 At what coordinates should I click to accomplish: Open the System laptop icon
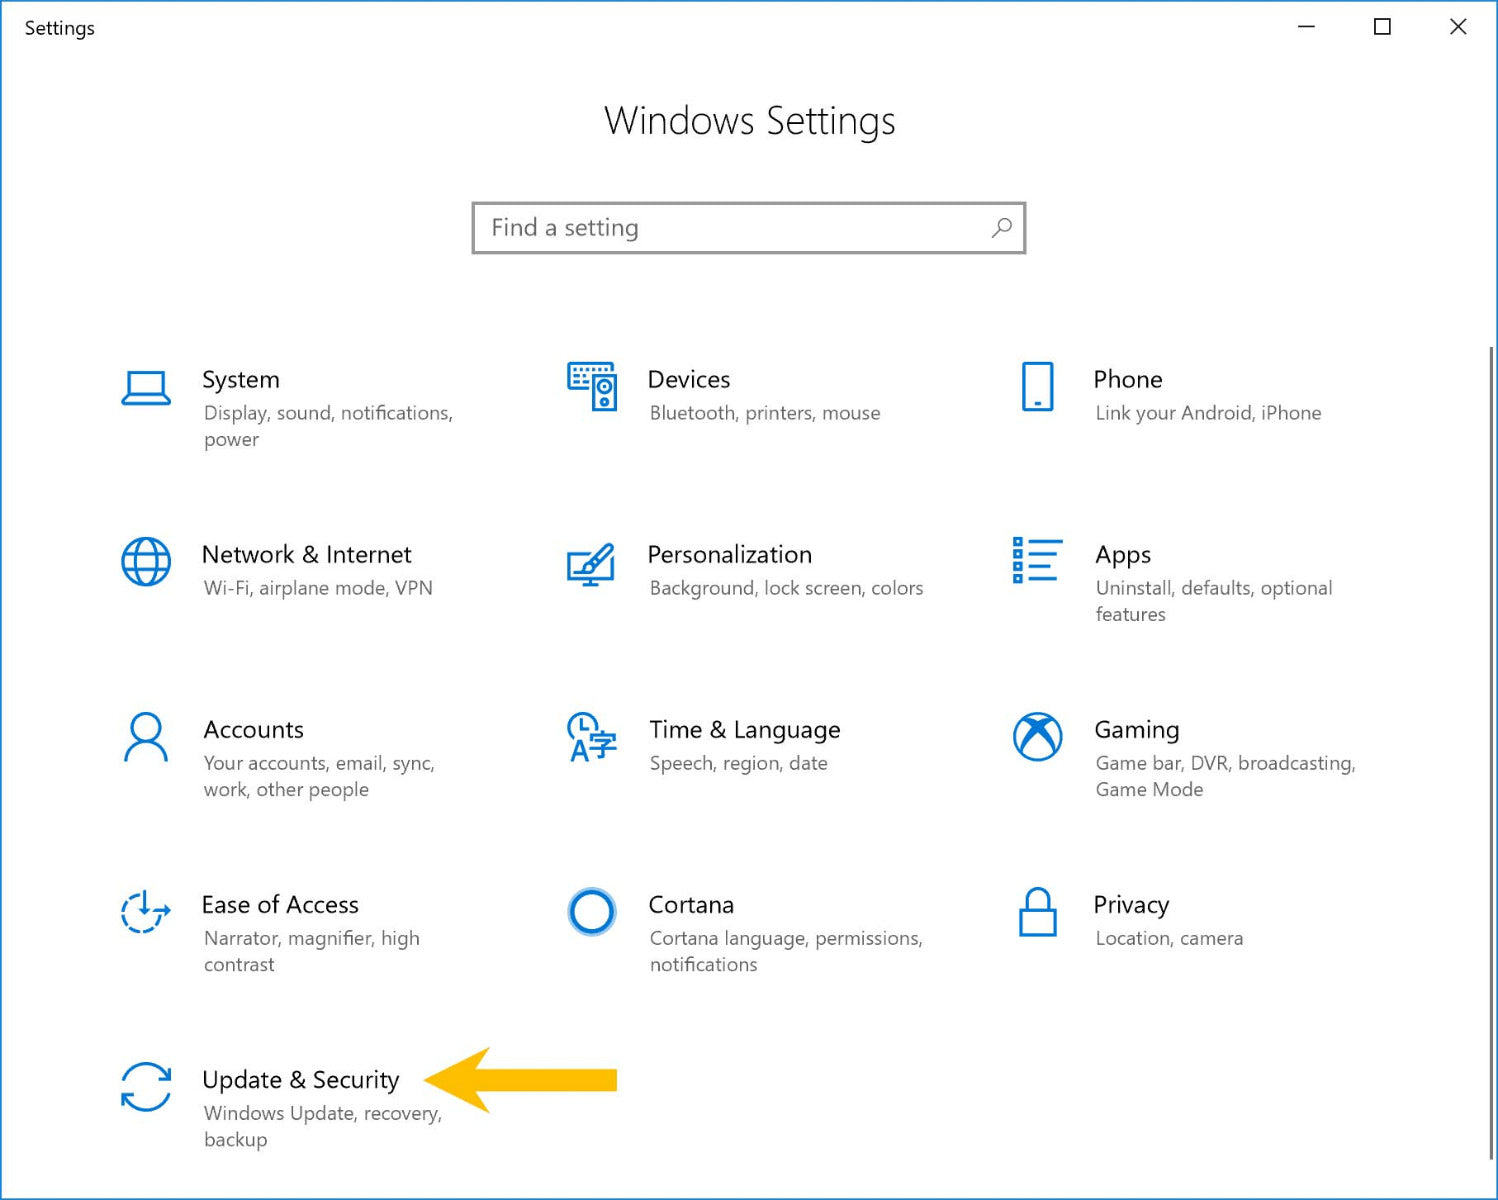146,388
